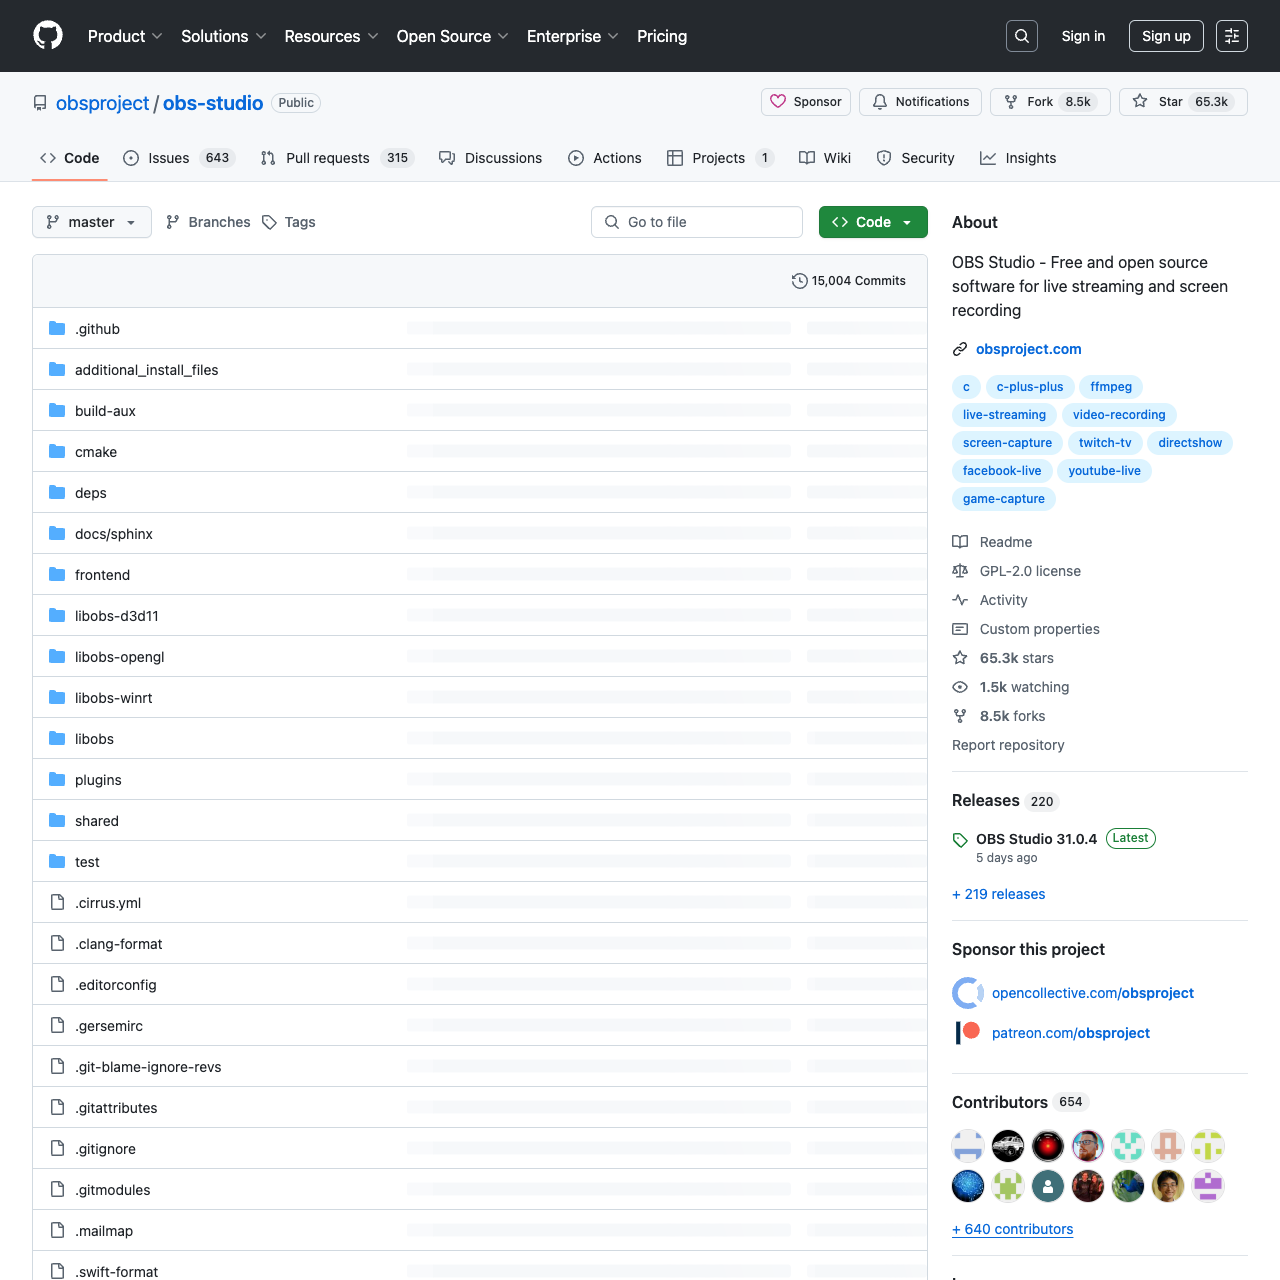Visit the obsproject.com website link
The width and height of the screenshot is (1280, 1280).
click(1029, 349)
